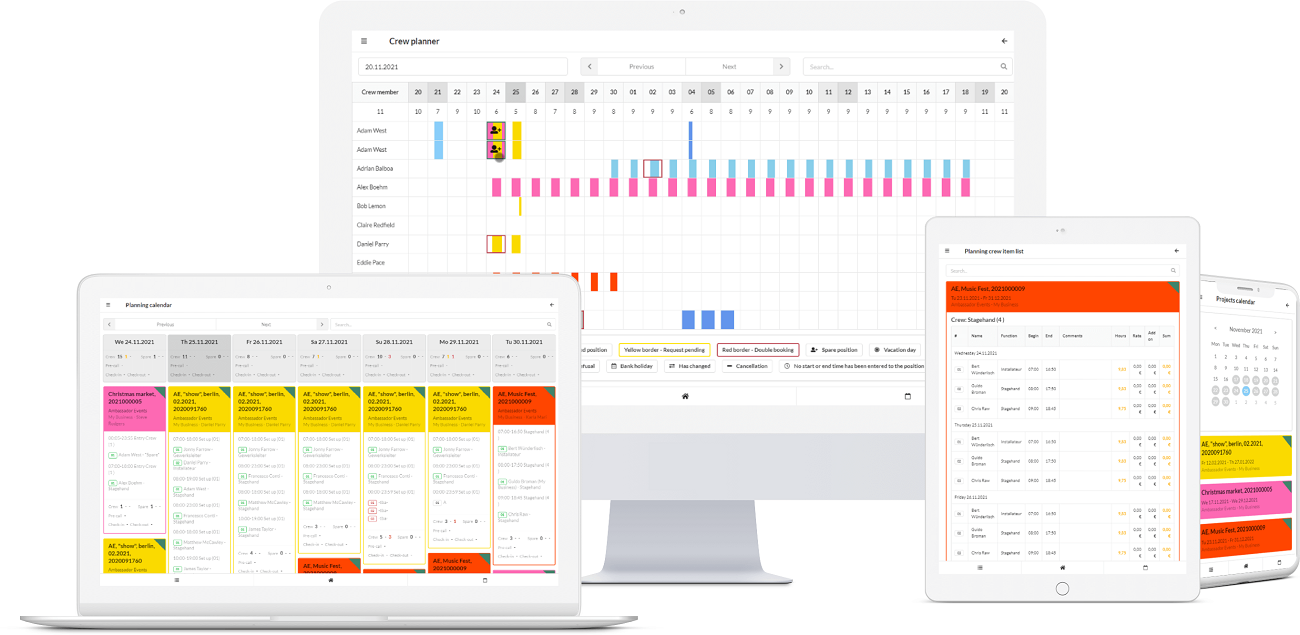Toggle the Yellow border - Request pending filter
1300x635 pixels.
(664, 349)
